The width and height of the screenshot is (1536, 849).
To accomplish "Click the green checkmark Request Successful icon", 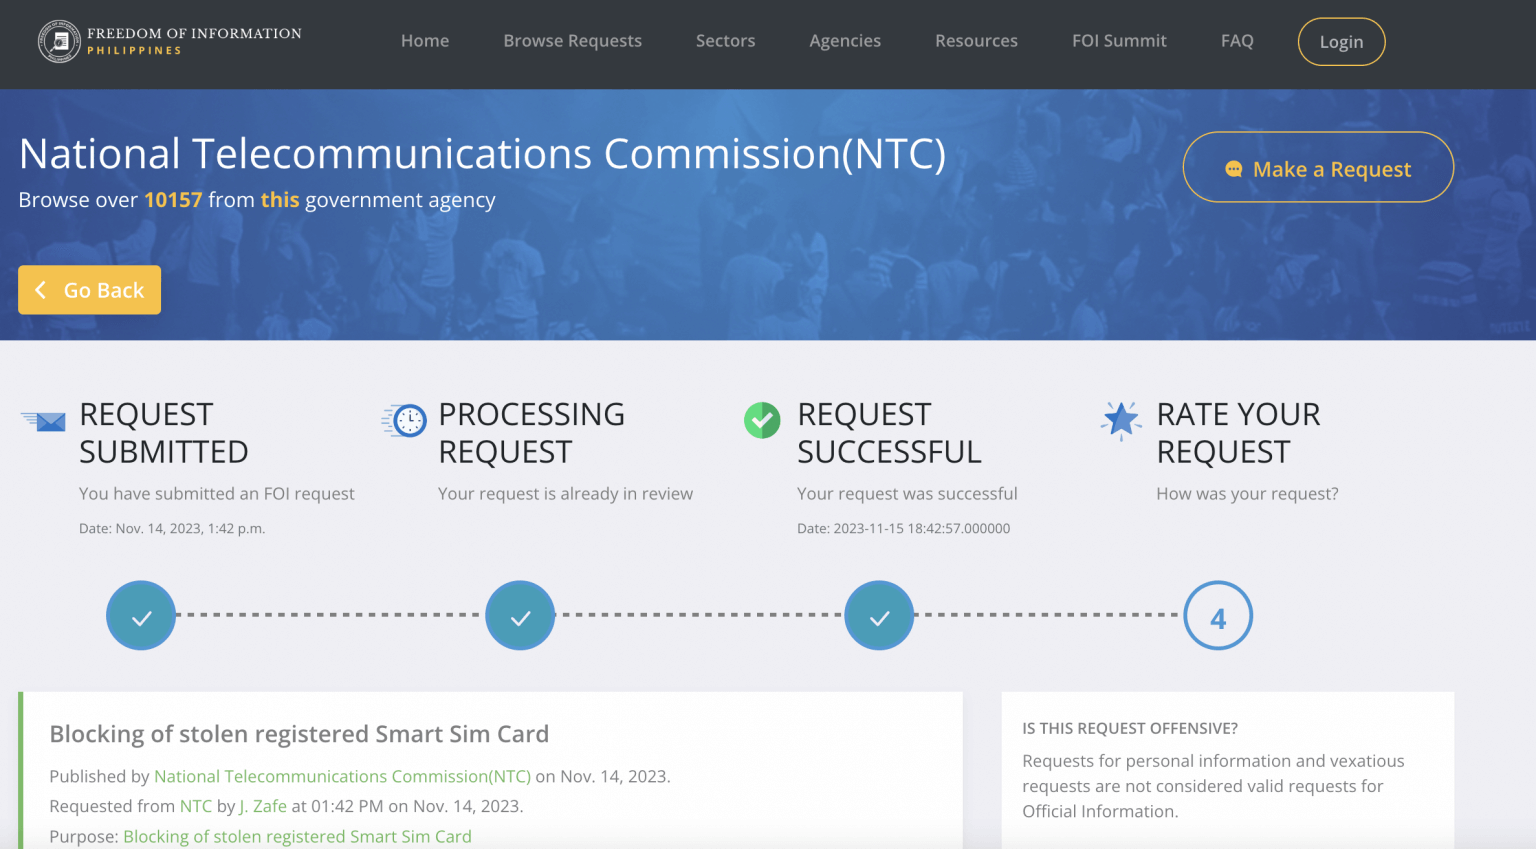I will click(762, 421).
